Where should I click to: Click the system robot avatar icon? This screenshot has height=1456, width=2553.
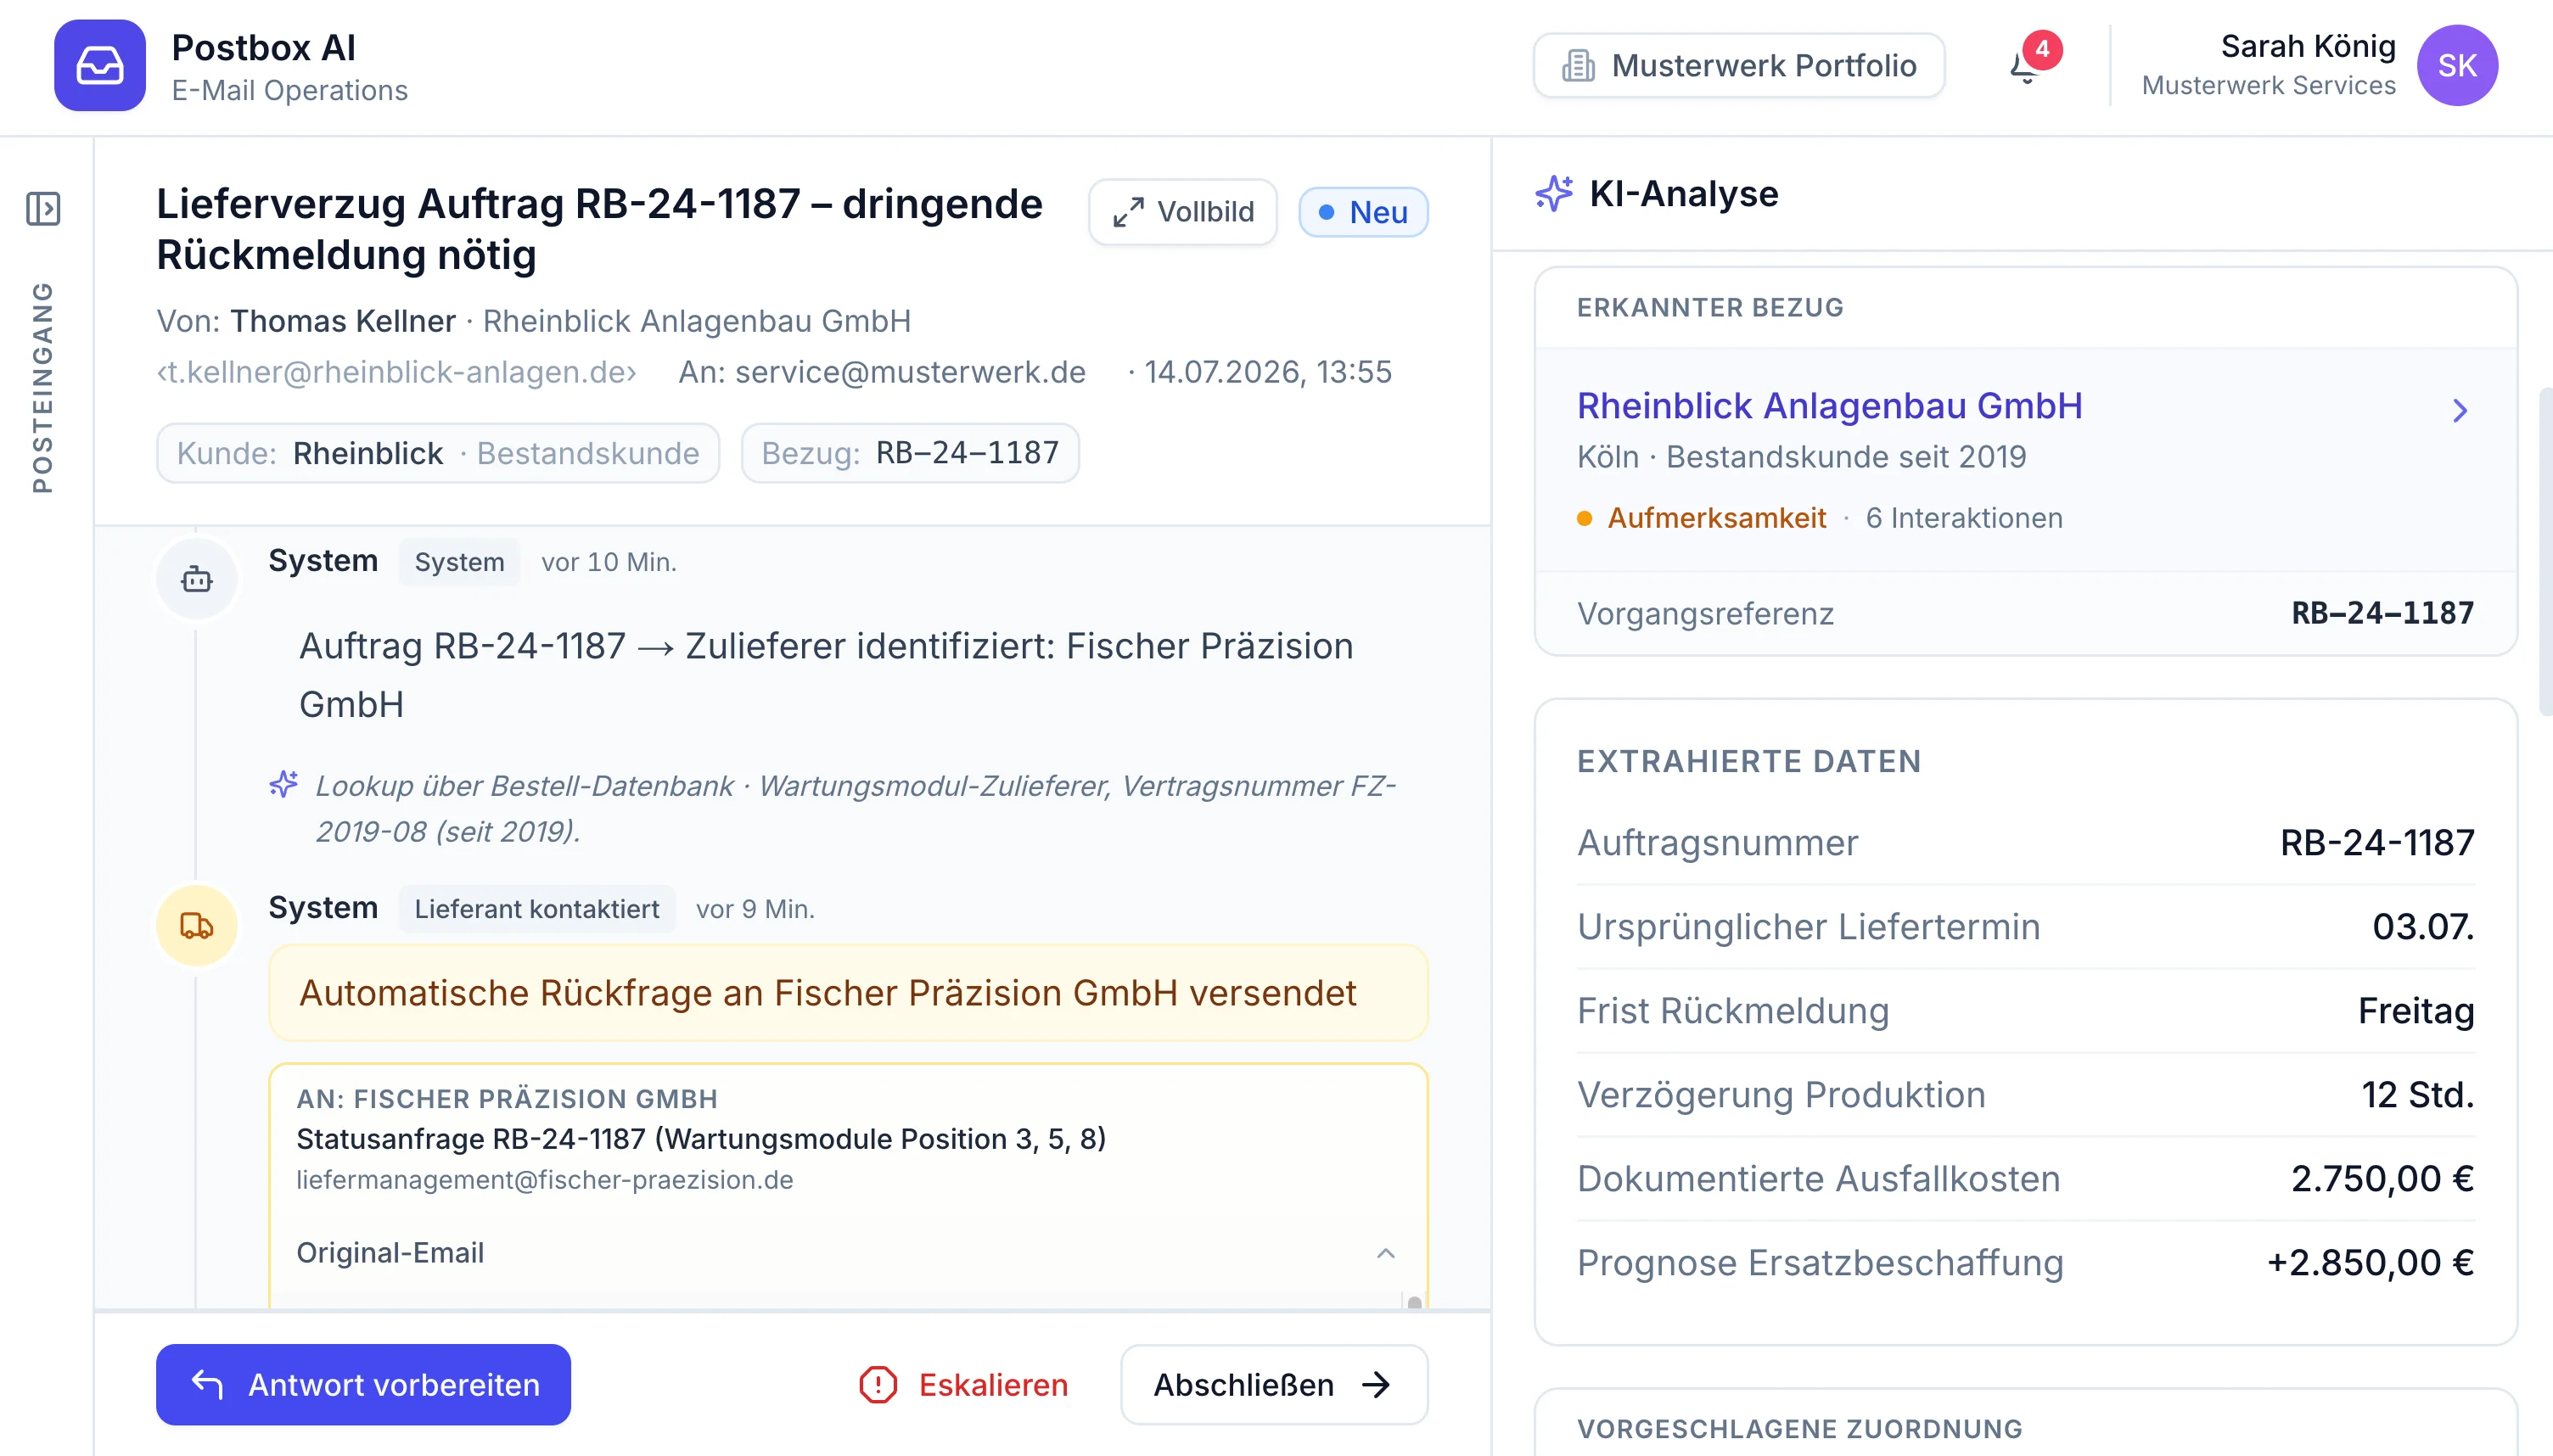[x=197, y=579]
